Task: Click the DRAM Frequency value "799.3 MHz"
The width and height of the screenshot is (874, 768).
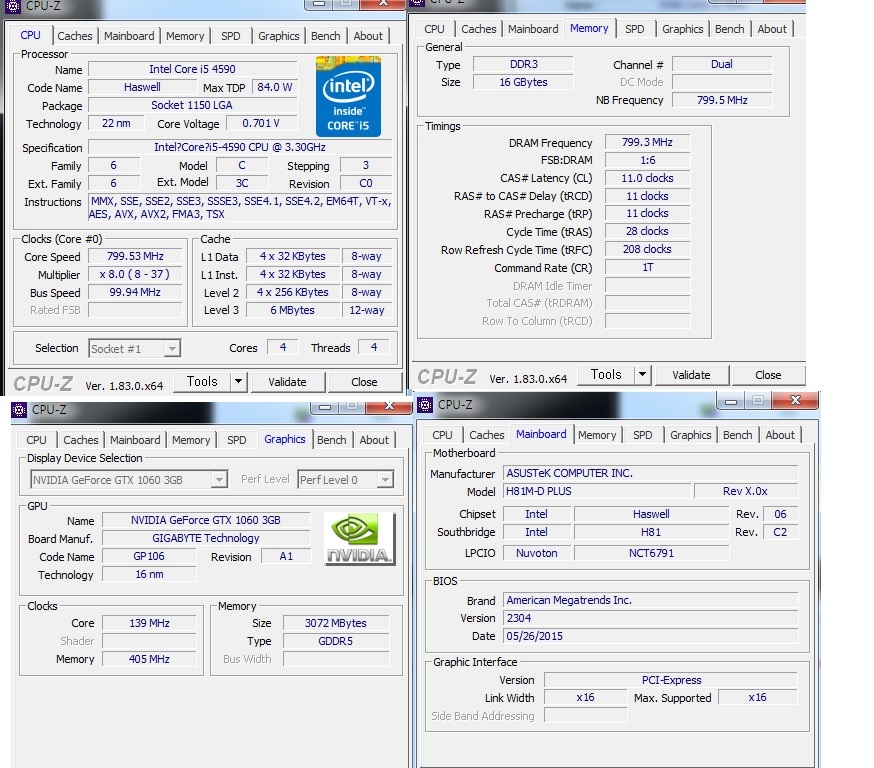Action: [647, 142]
